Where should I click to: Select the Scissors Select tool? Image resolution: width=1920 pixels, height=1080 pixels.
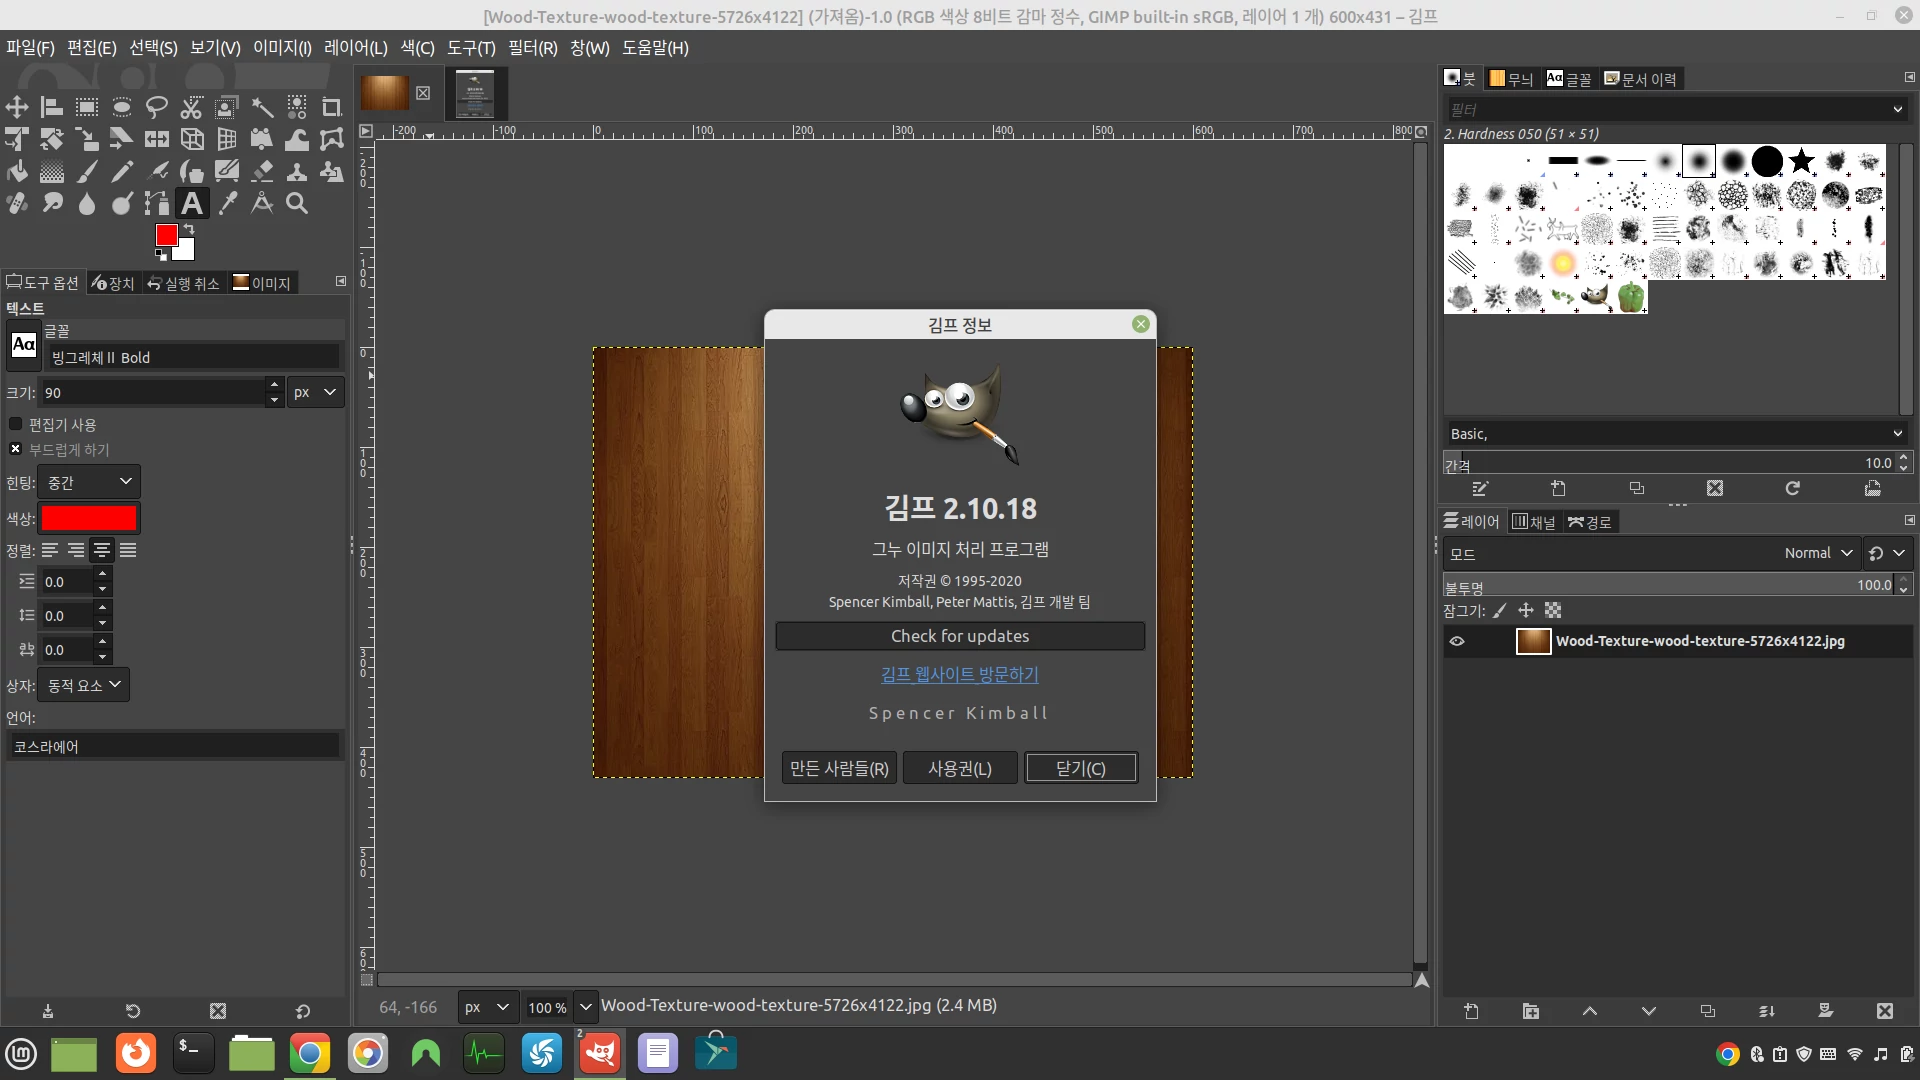point(191,107)
